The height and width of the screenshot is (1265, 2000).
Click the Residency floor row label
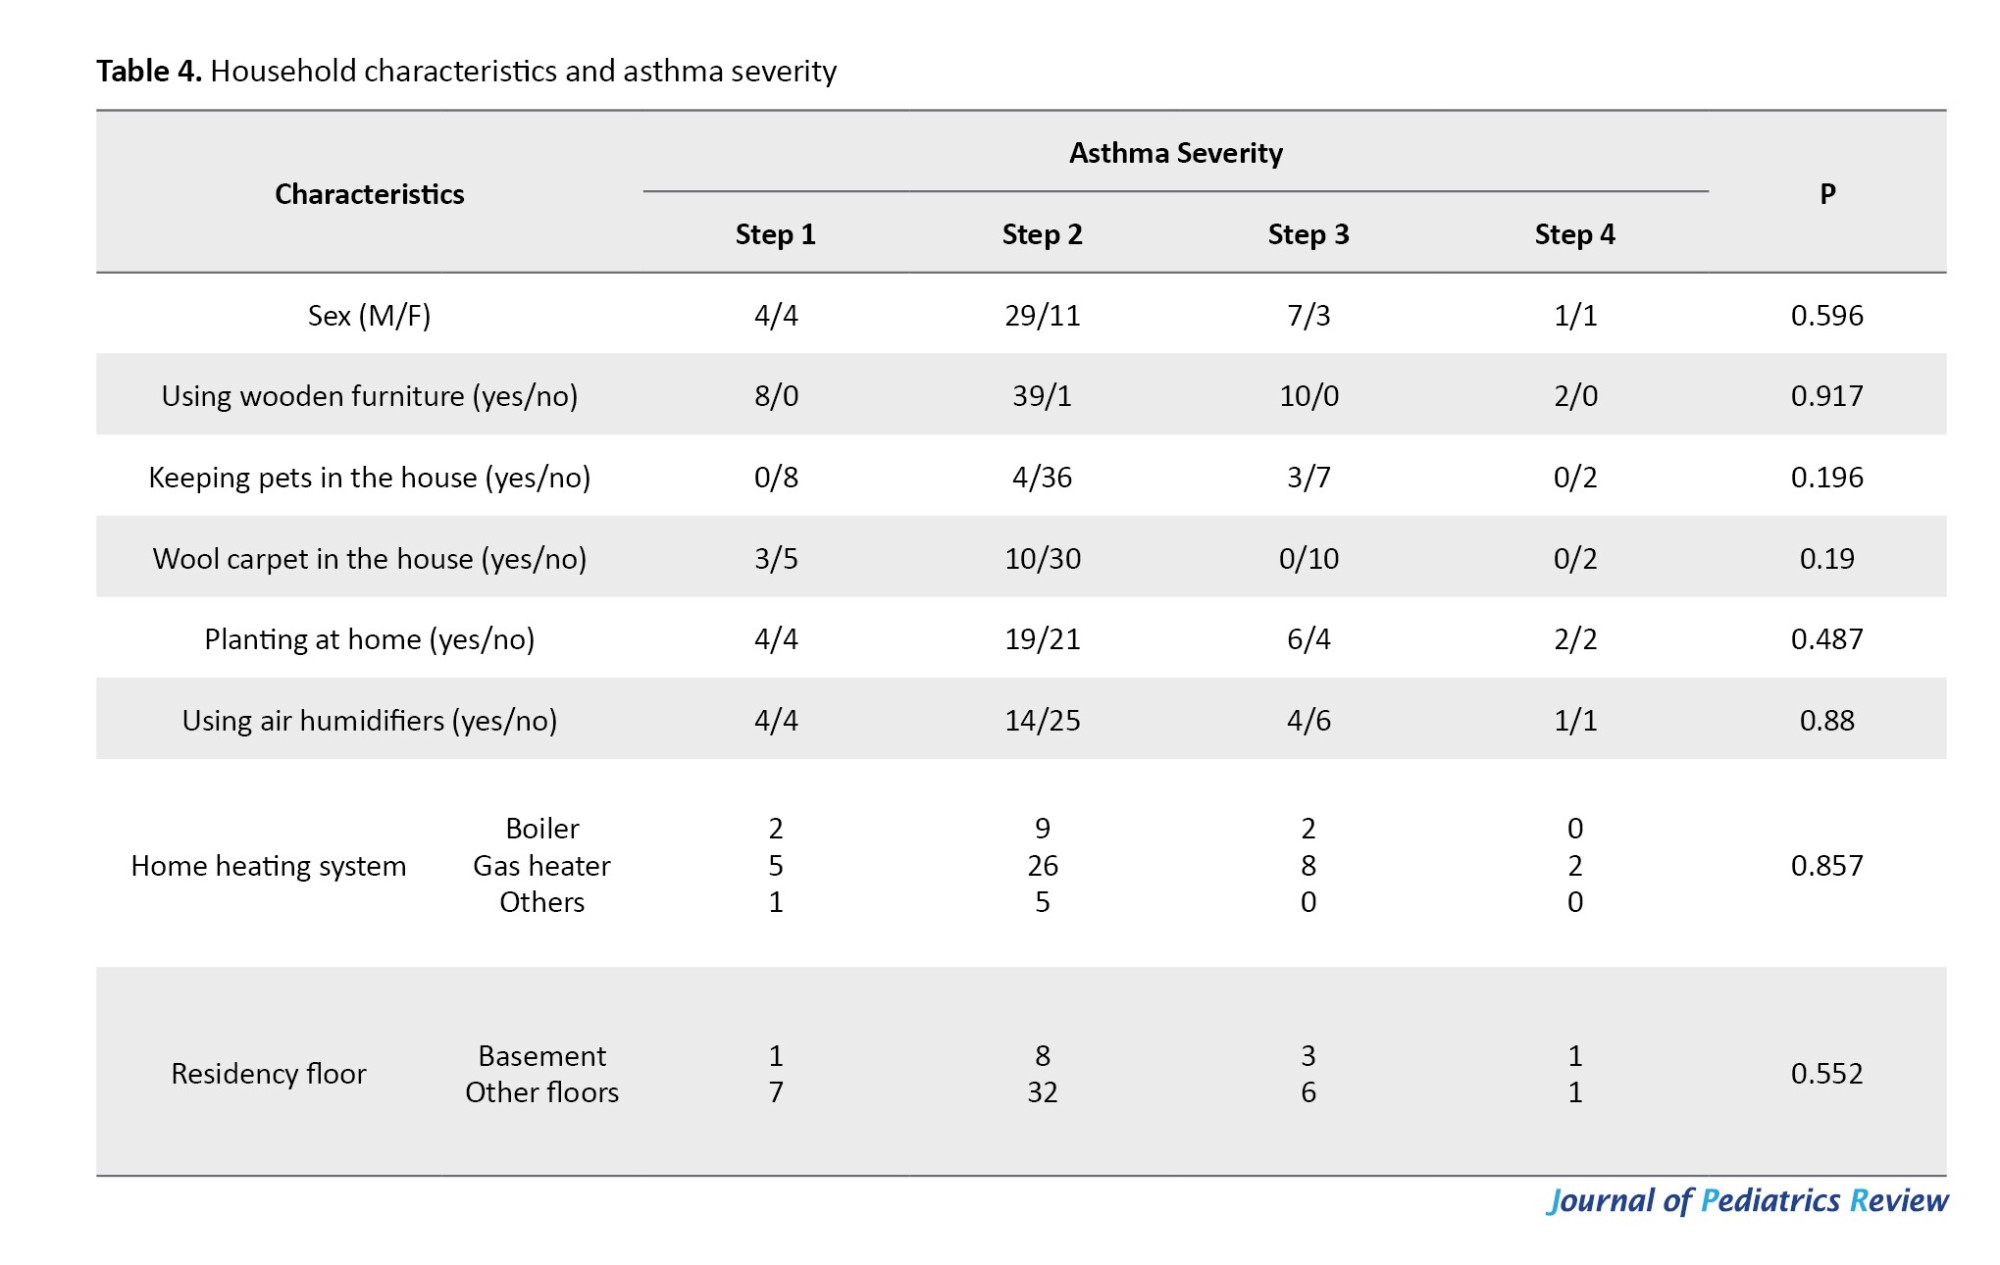pos(268,1074)
